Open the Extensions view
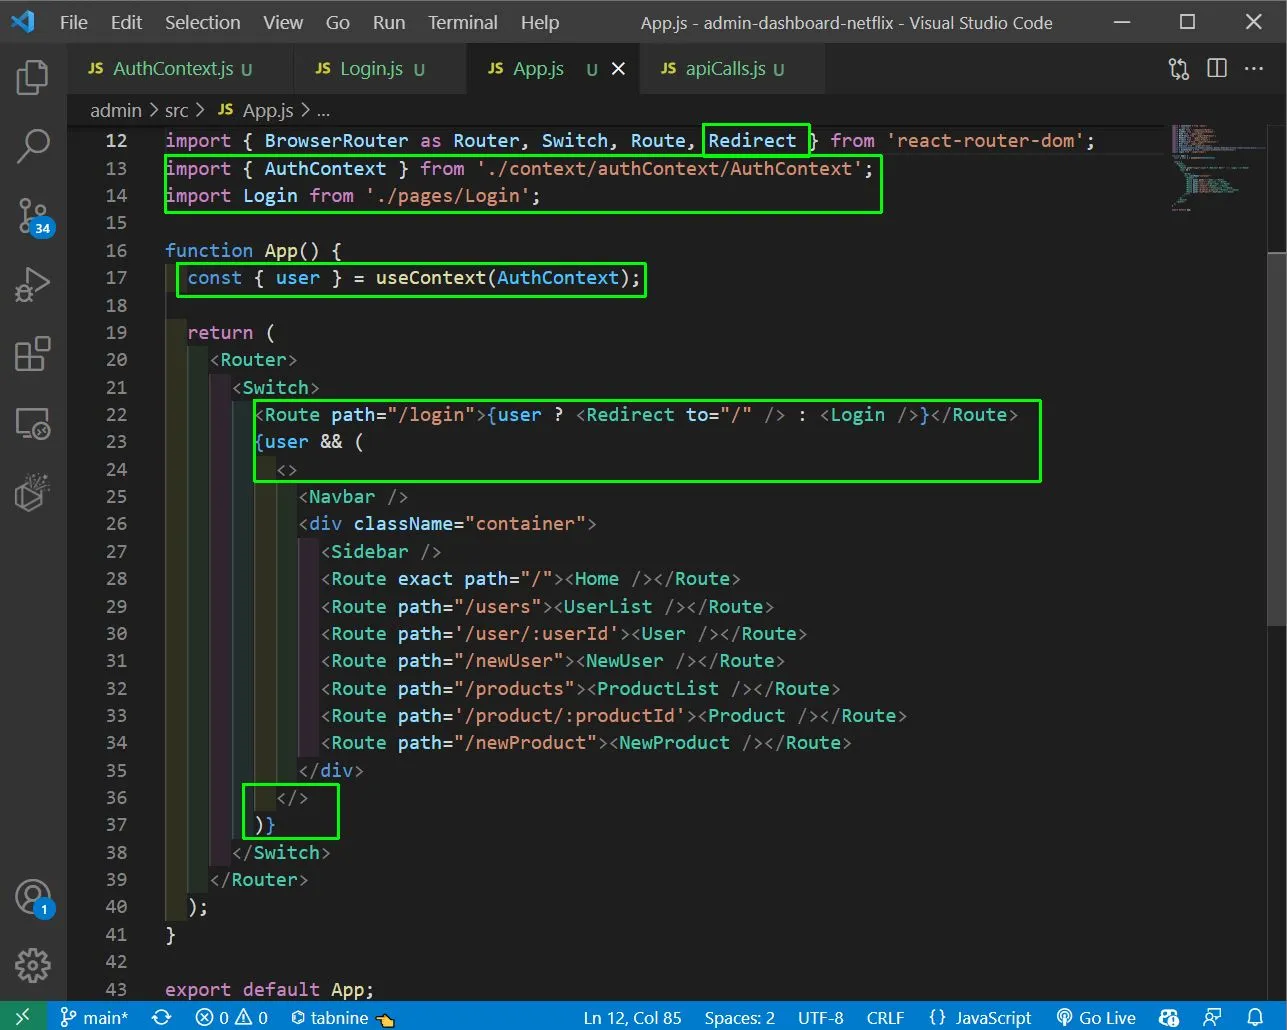Viewport: 1287px width, 1030px height. (x=32, y=354)
